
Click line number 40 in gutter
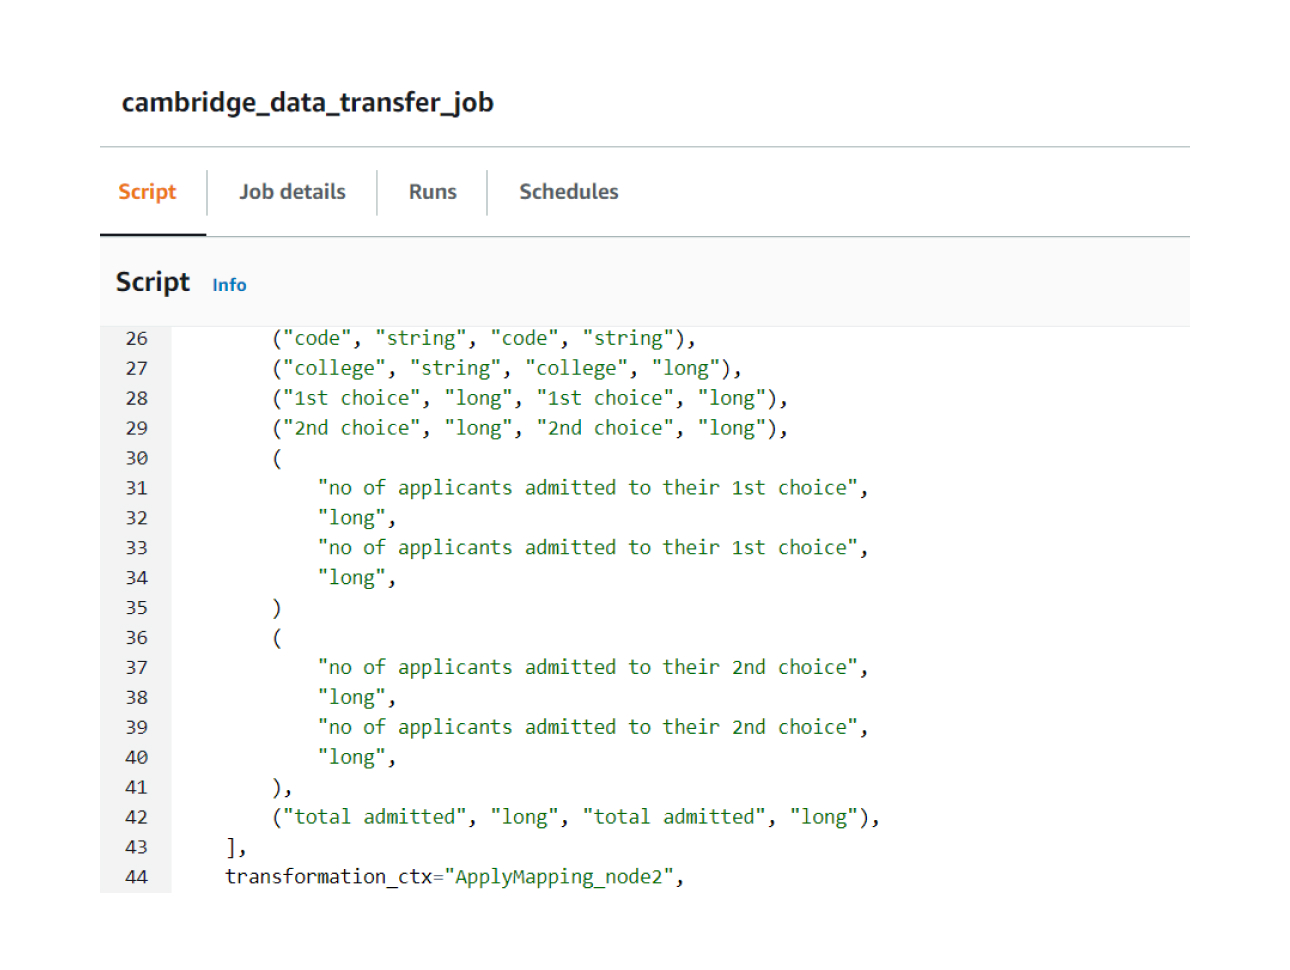[x=136, y=758]
